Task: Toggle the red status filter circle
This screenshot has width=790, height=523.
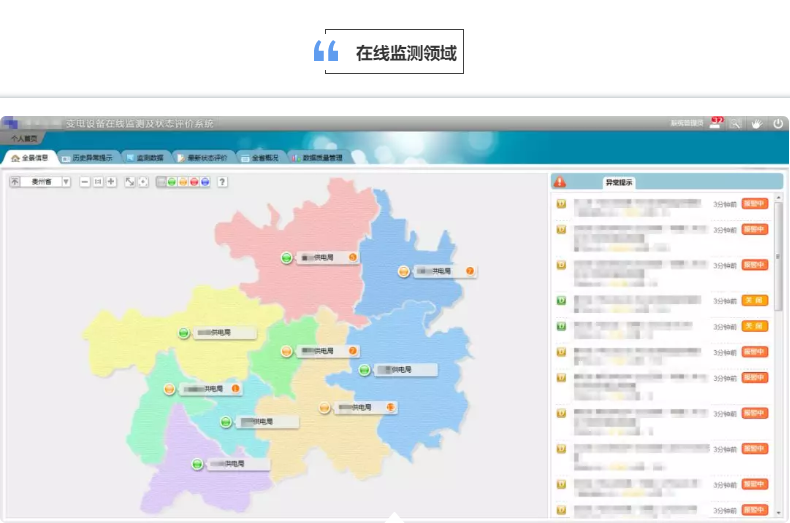Action: click(194, 181)
